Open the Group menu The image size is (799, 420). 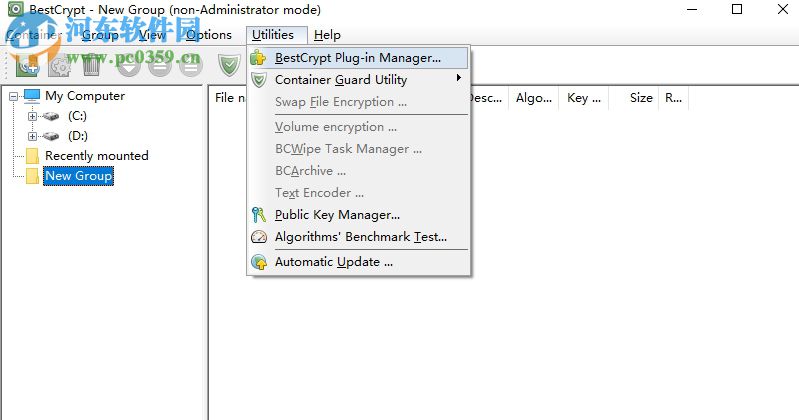pos(100,35)
